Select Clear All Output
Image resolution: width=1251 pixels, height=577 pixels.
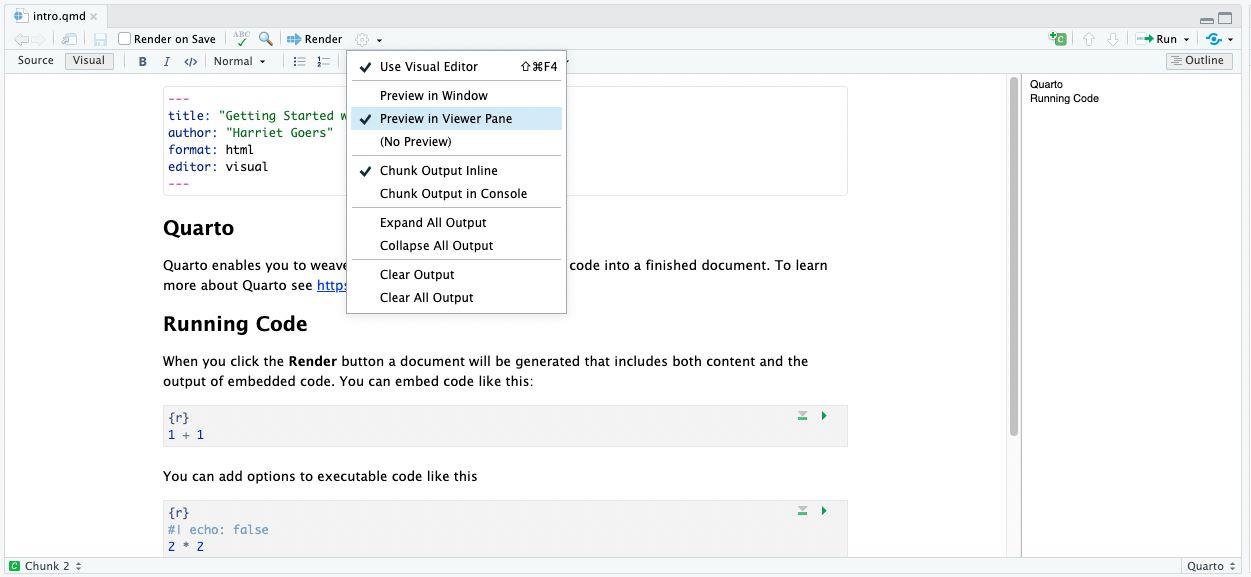[x=426, y=298]
